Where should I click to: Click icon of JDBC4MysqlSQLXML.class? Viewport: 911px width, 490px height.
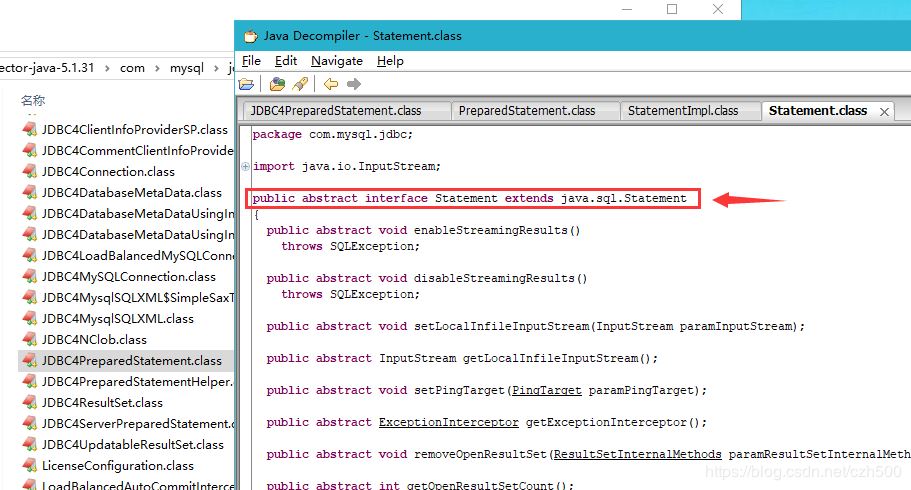(x=30, y=319)
